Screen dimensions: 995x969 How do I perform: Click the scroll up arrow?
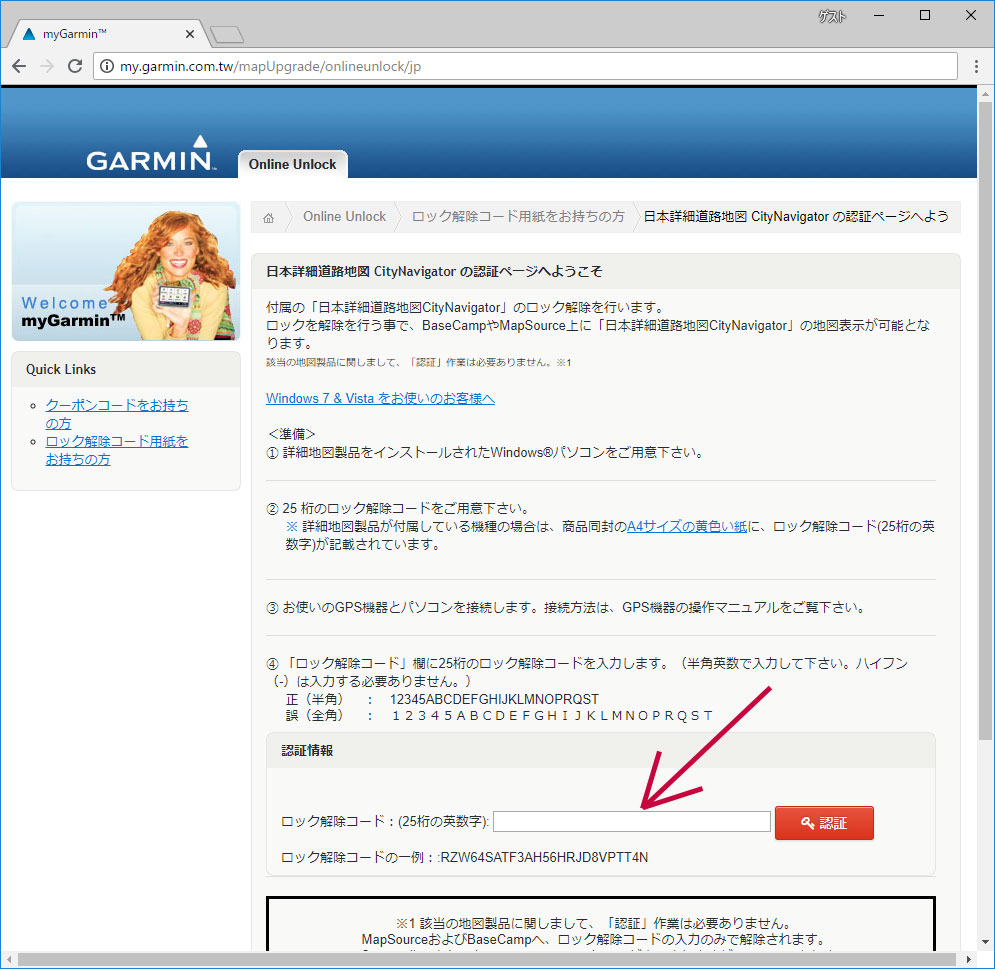click(985, 94)
